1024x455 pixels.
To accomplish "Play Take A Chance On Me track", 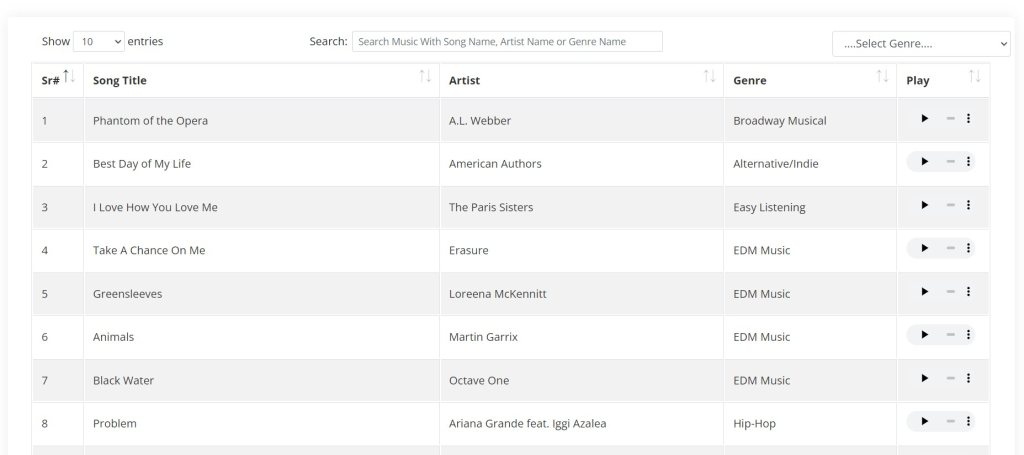I will tap(924, 248).
